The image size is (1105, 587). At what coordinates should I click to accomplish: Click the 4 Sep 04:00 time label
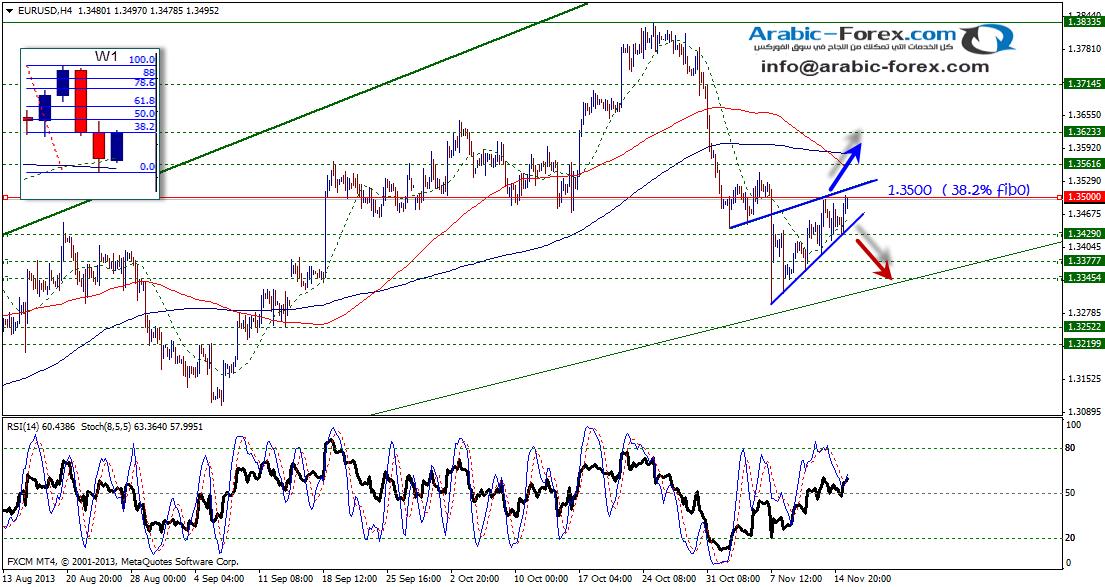[x=217, y=579]
